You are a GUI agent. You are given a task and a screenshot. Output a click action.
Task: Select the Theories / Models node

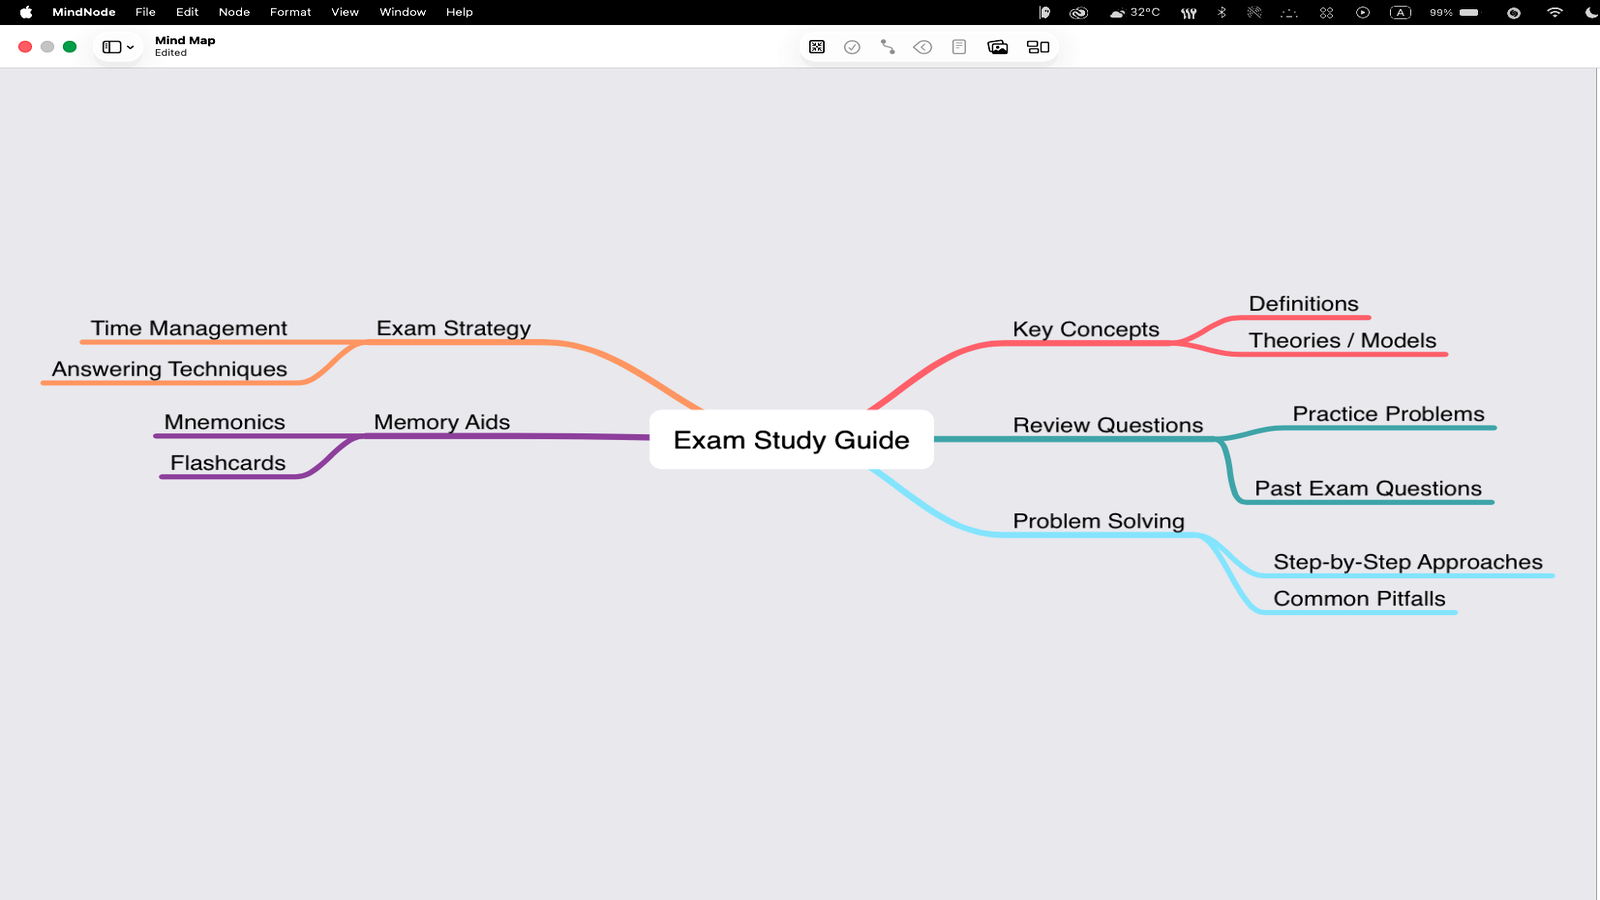1342,340
